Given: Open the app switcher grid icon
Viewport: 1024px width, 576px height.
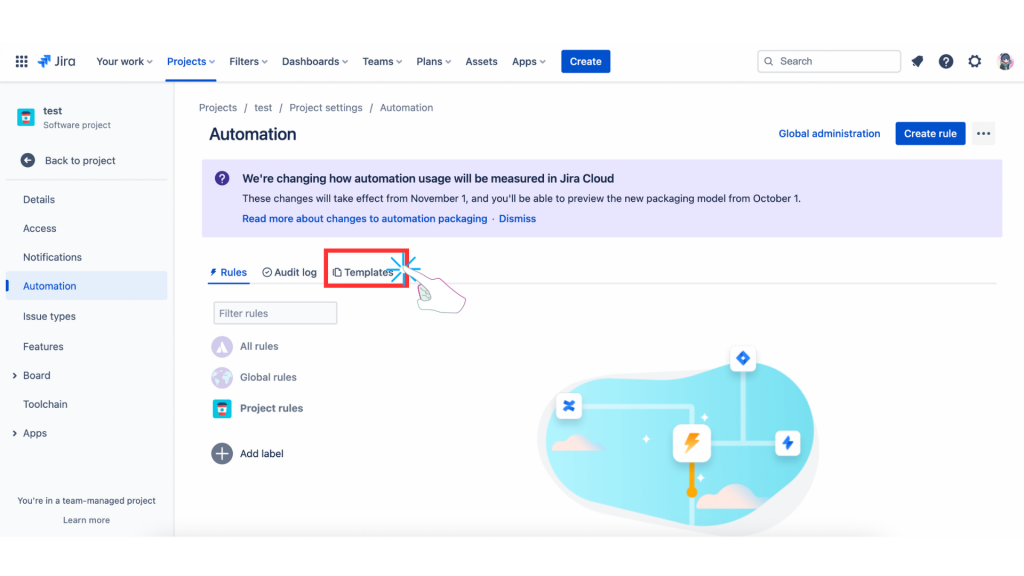Looking at the screenshot, I should 22,61.
